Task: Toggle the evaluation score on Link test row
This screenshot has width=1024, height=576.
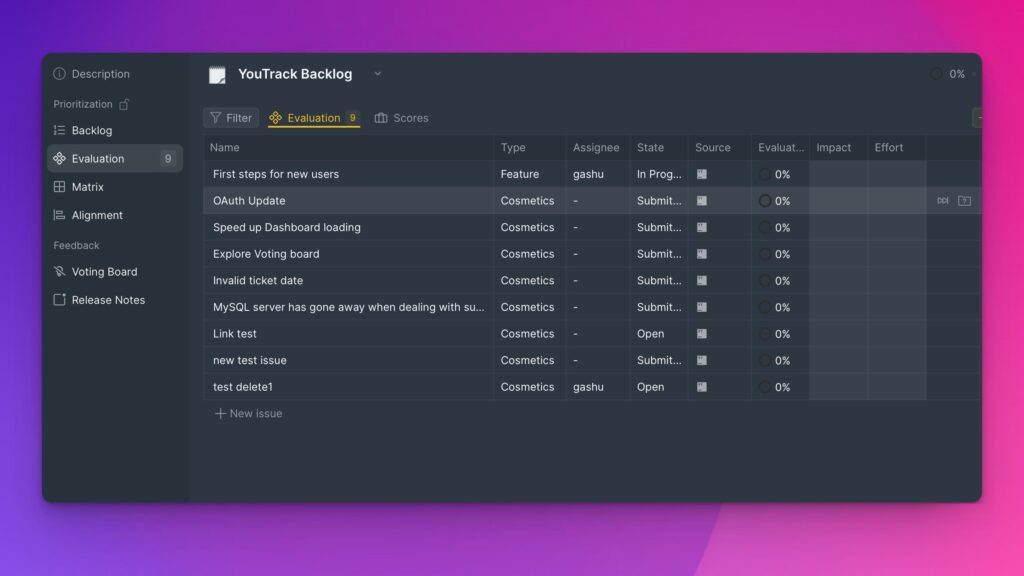Action: tap(763, 333)
